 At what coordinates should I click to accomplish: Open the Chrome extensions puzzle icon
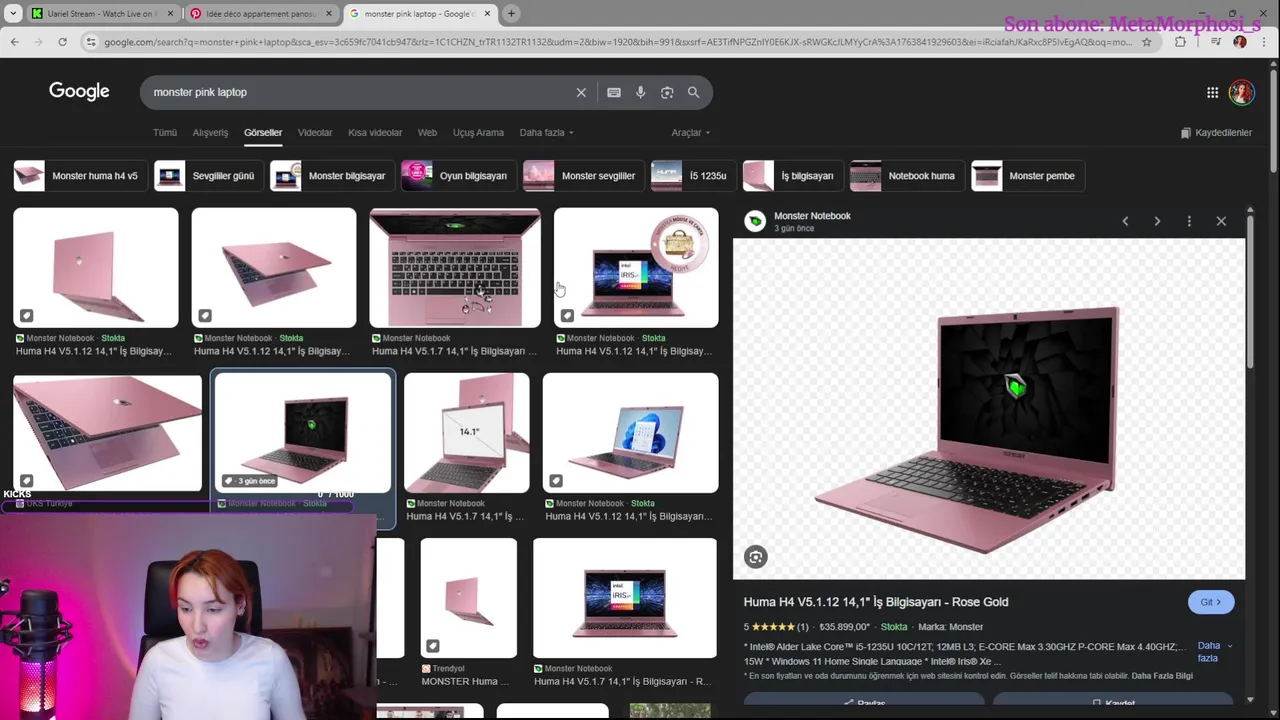[x=1181, y=42]
